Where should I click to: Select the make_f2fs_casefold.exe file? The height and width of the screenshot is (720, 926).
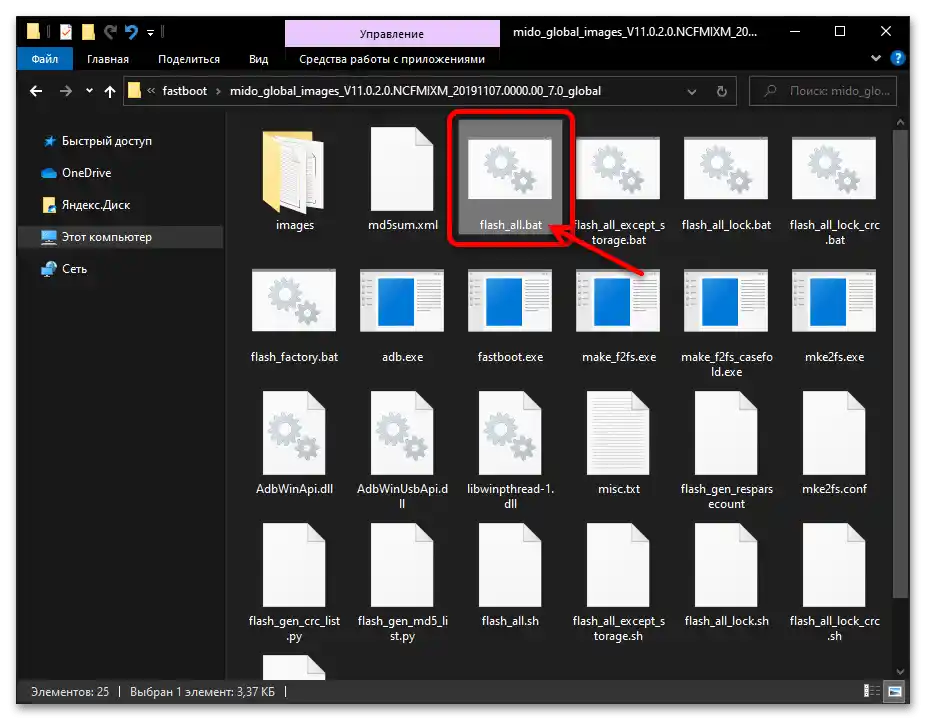click(726, 322)
